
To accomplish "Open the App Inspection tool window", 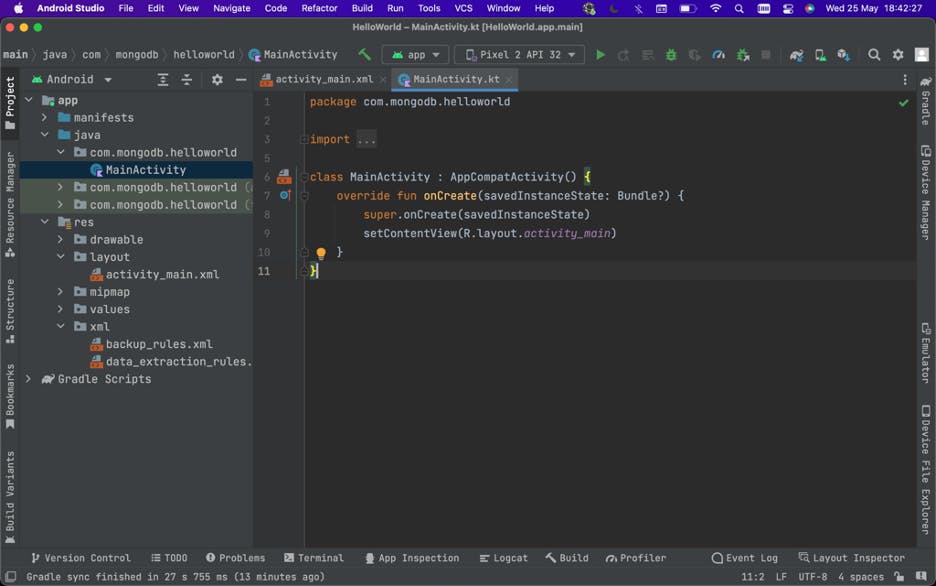I will 412,558.
